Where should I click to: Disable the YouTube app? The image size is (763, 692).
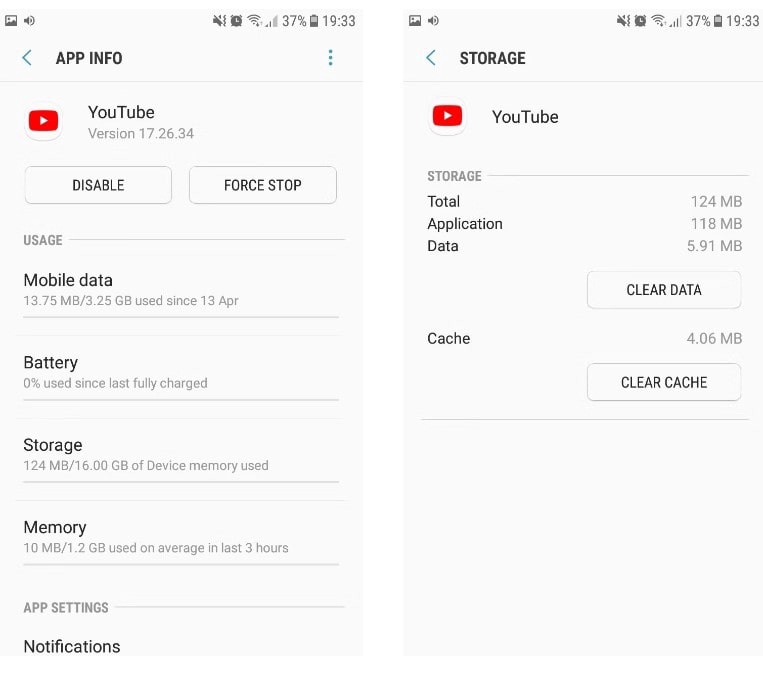98,185
